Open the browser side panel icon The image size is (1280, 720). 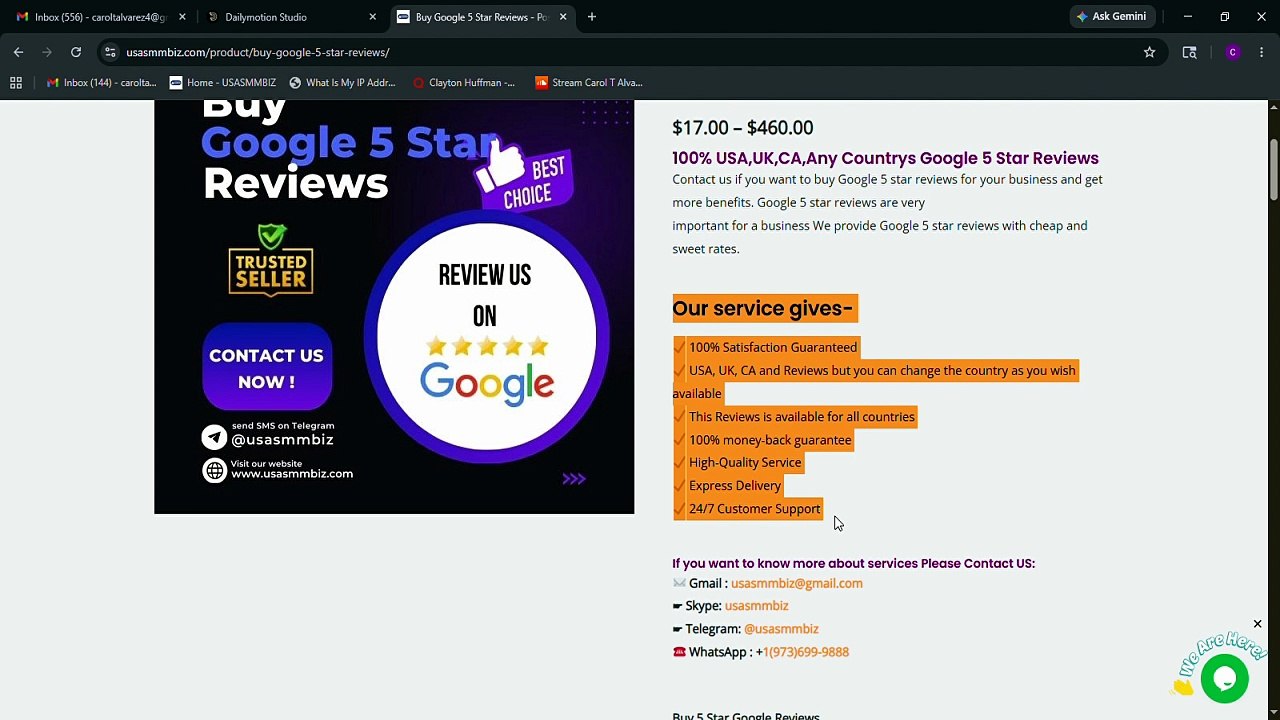point(1189,52)
